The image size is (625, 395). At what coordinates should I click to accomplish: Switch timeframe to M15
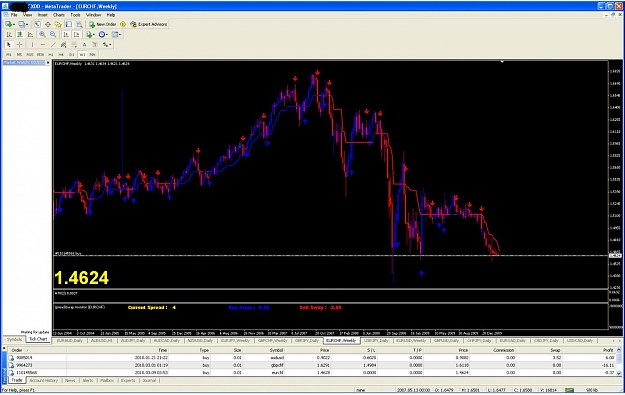(30, 54)
